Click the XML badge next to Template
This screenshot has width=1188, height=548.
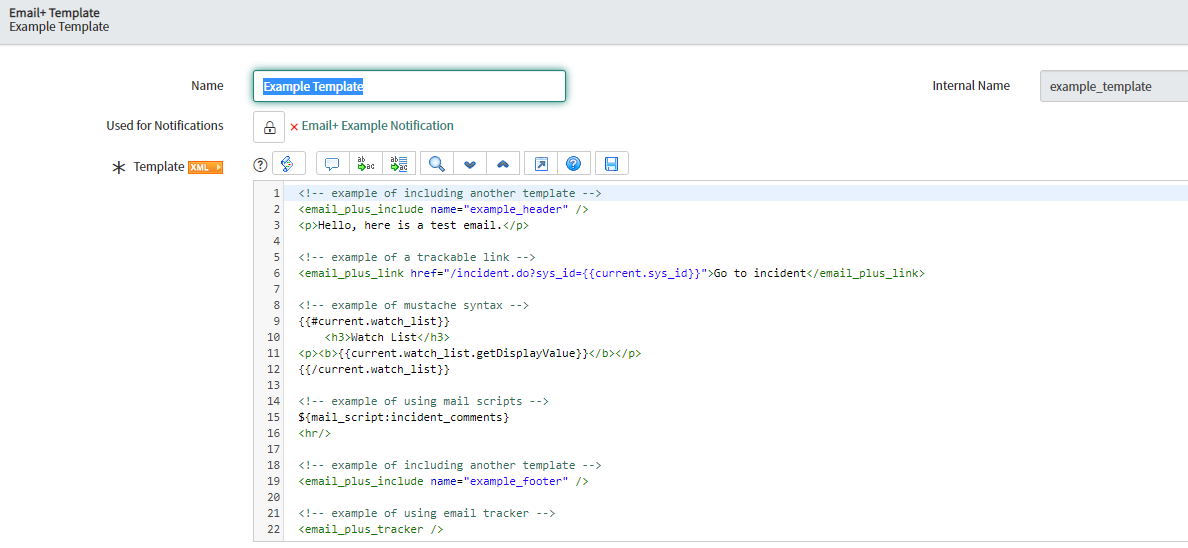point(205,167)
